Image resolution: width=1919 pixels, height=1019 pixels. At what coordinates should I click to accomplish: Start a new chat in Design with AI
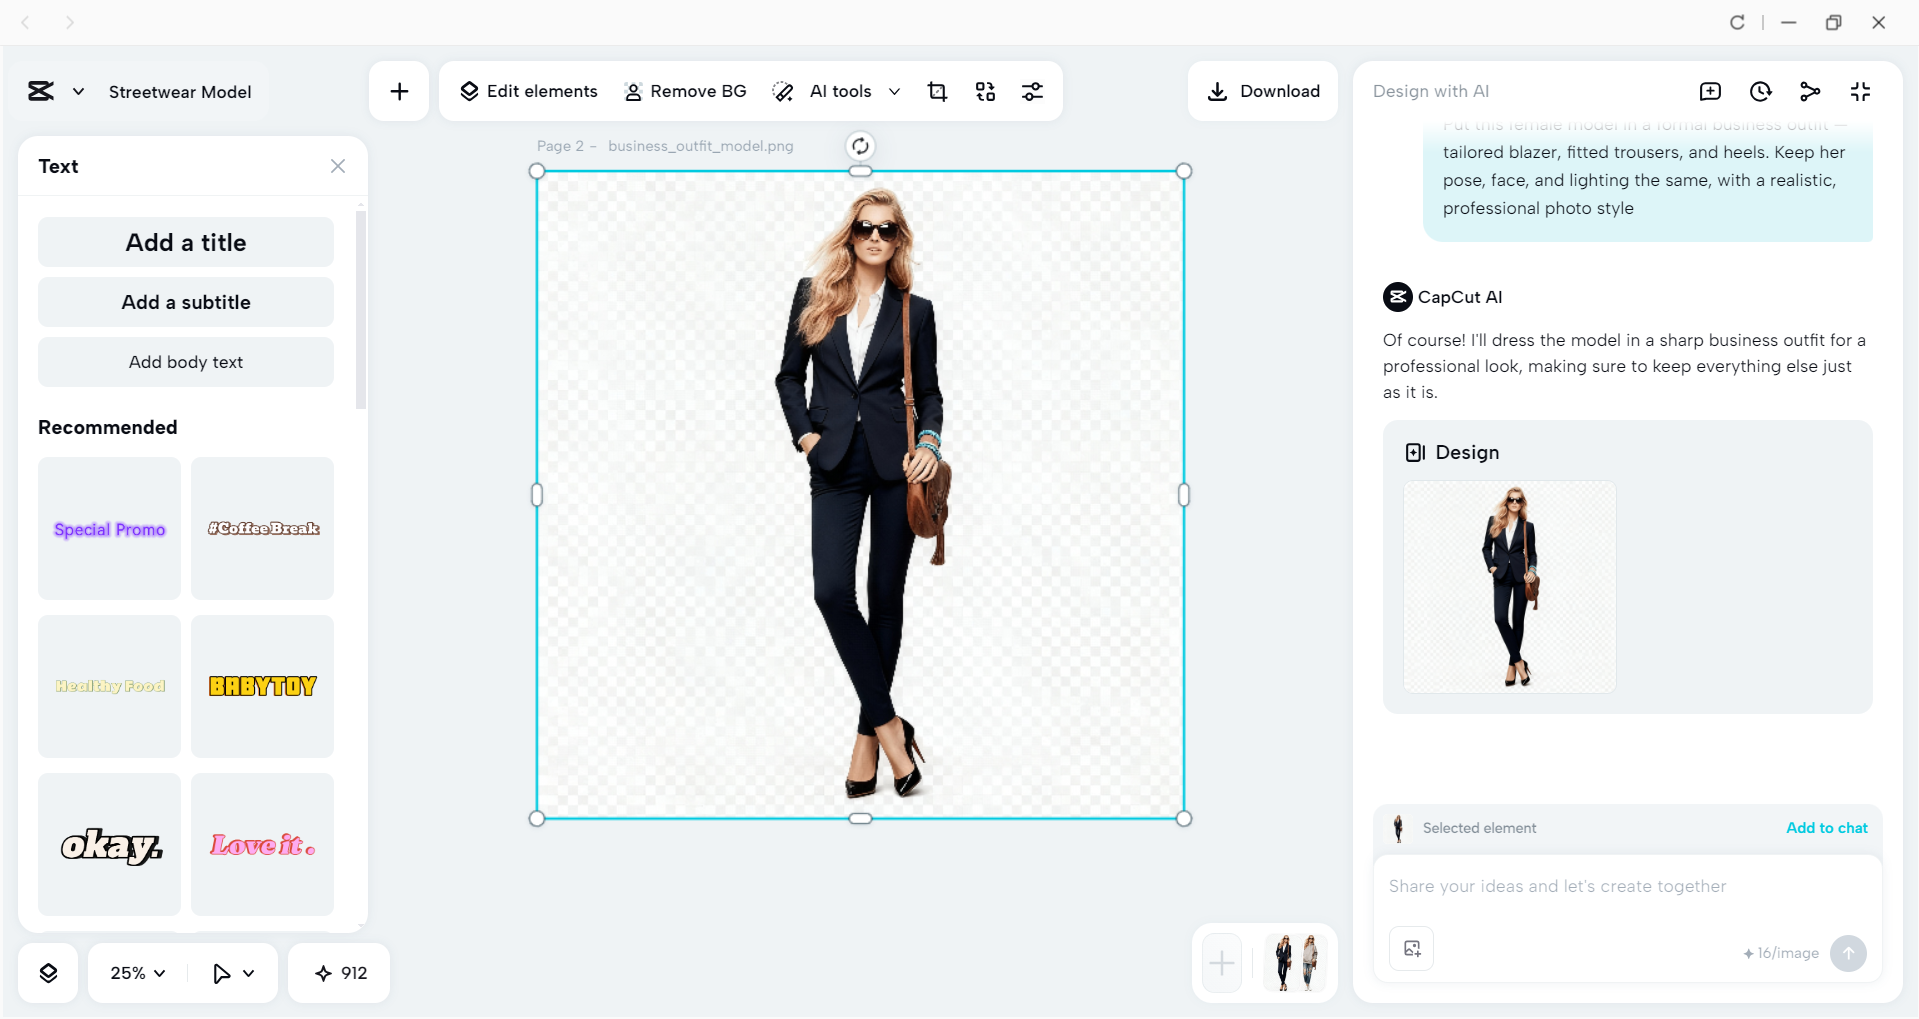point(1710,91)
